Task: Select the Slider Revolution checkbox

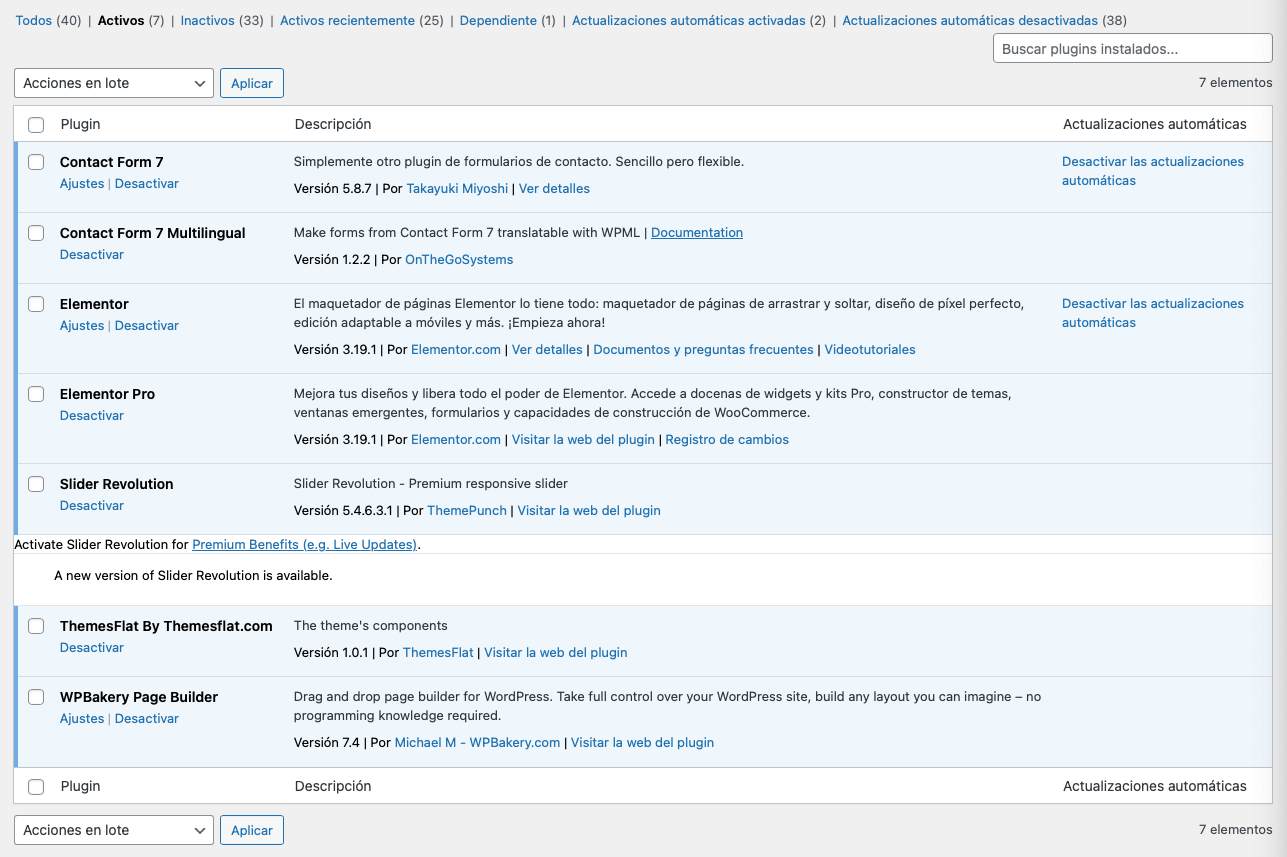Action: 36,484
